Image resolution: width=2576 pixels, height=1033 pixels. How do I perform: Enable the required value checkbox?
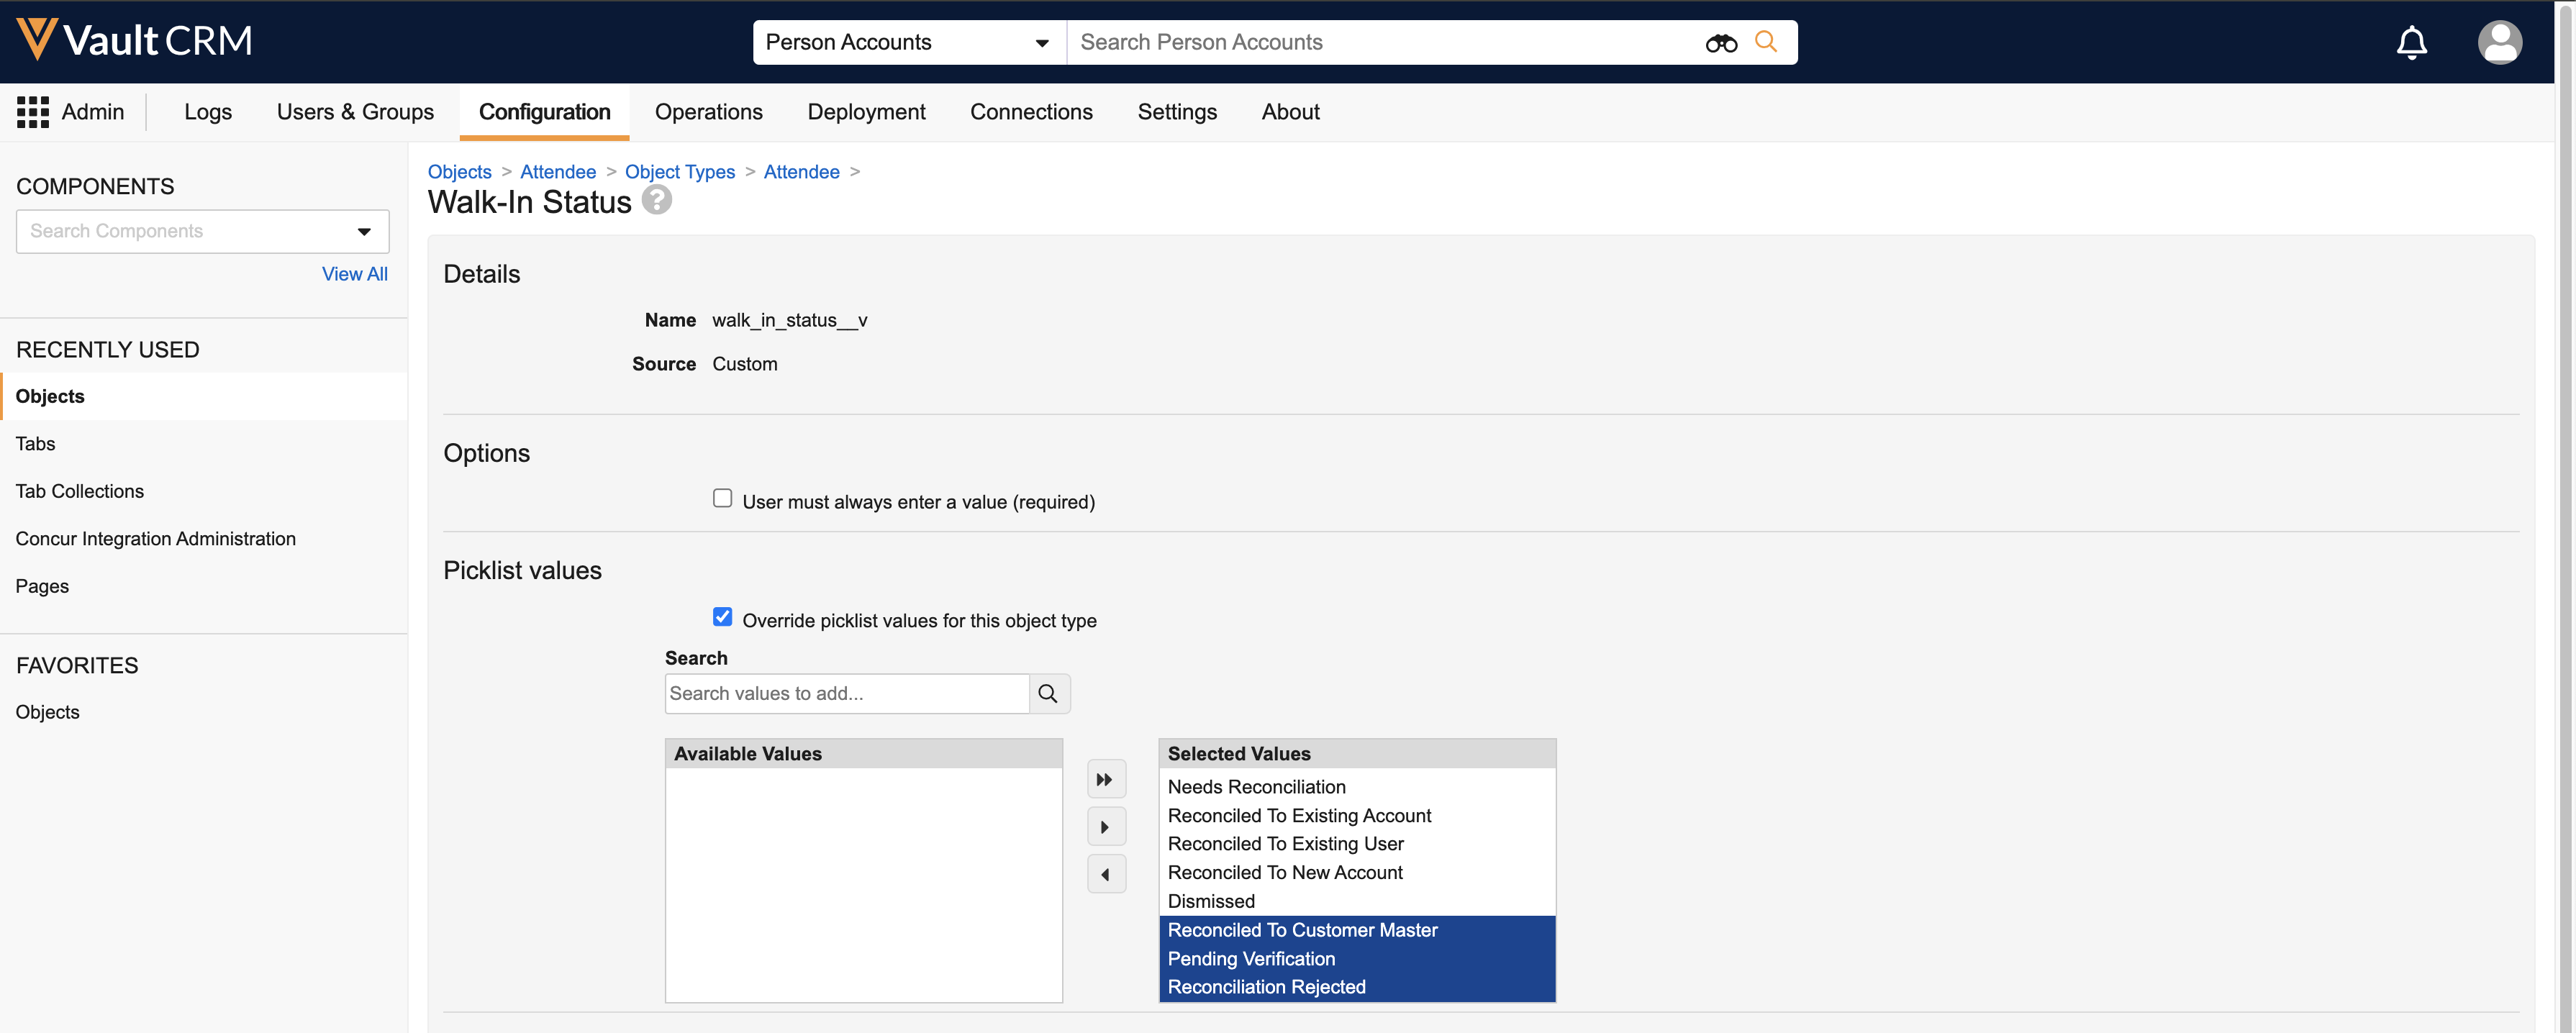pyautogui.click(x=722, y=499)
